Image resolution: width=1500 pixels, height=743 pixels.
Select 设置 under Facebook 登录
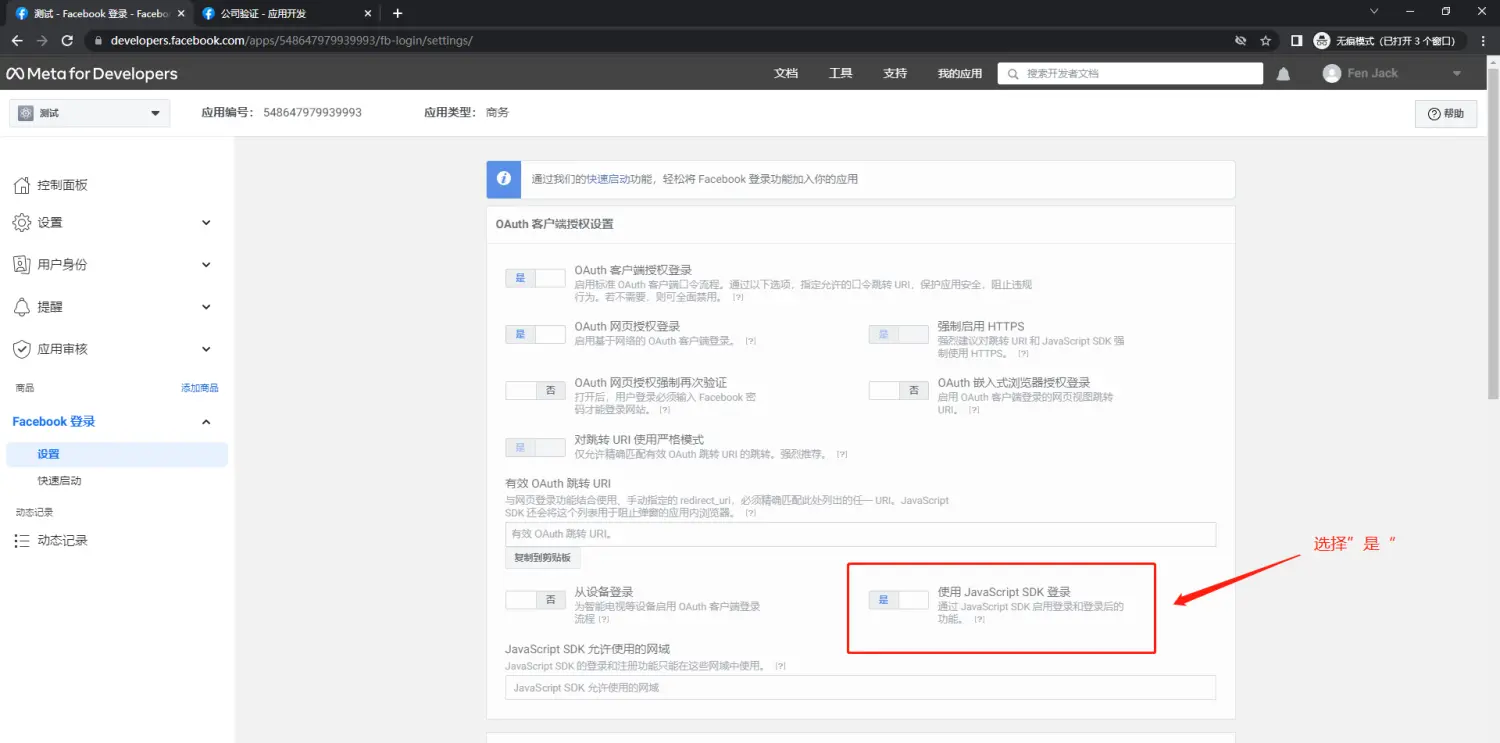117,454
